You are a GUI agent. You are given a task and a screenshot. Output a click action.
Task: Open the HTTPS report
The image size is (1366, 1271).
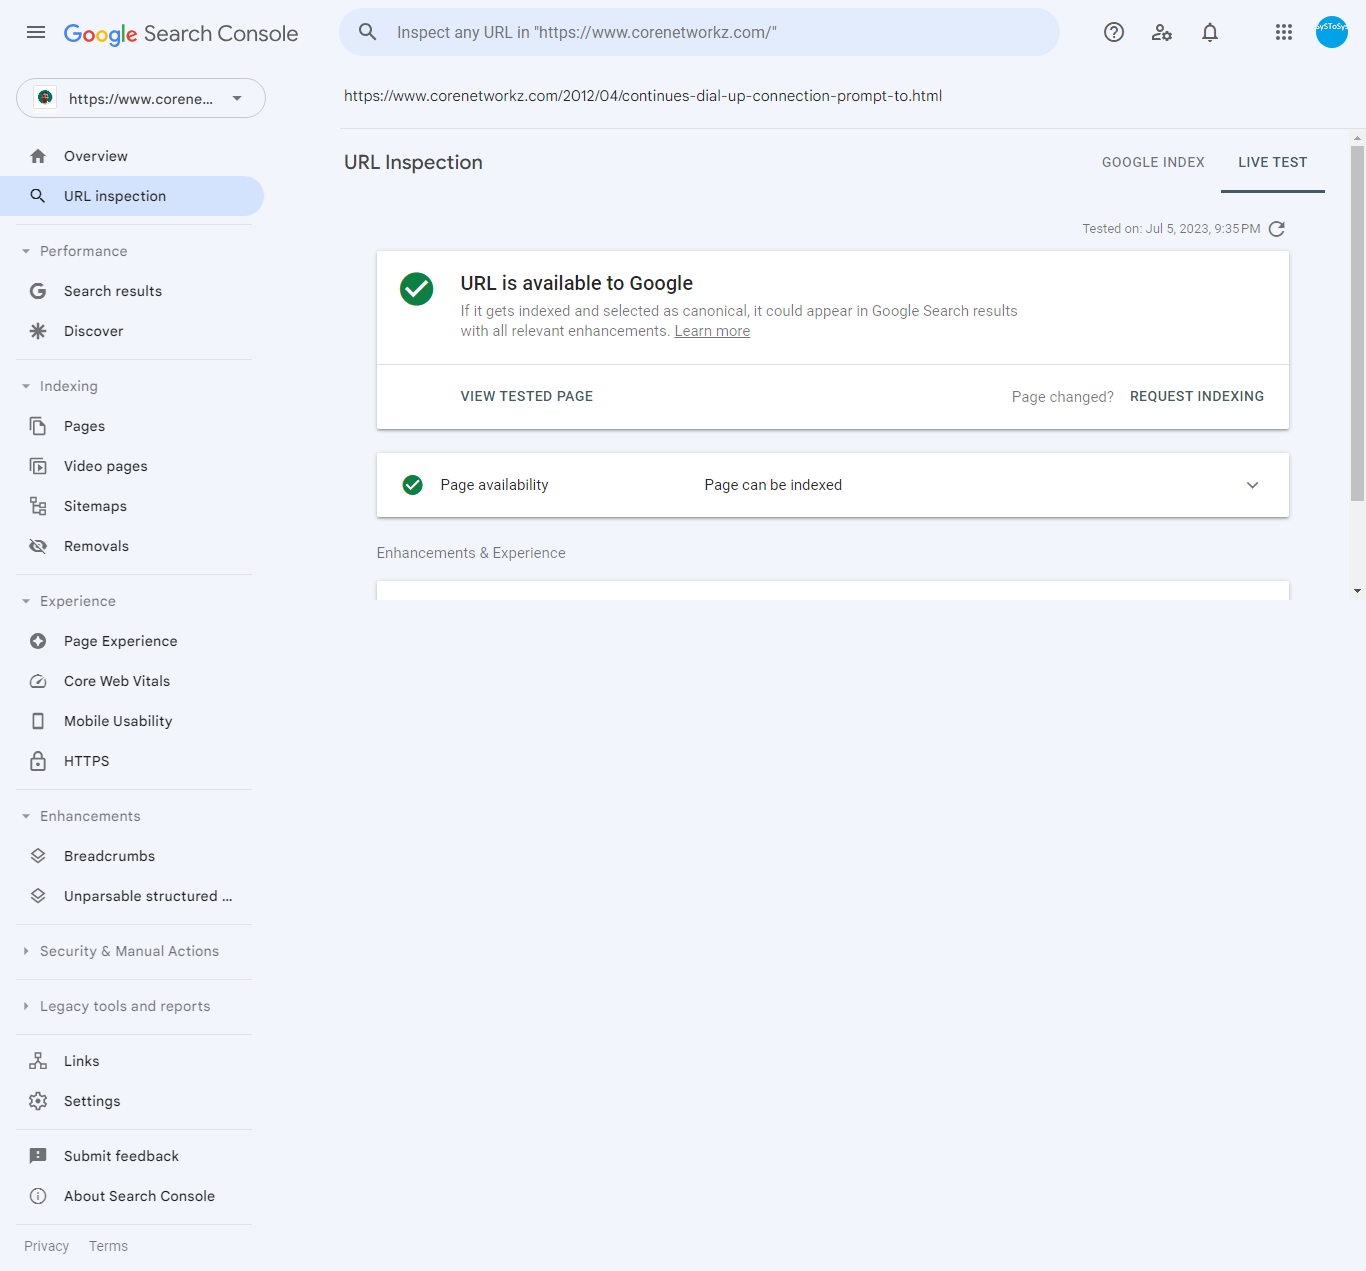132,761
